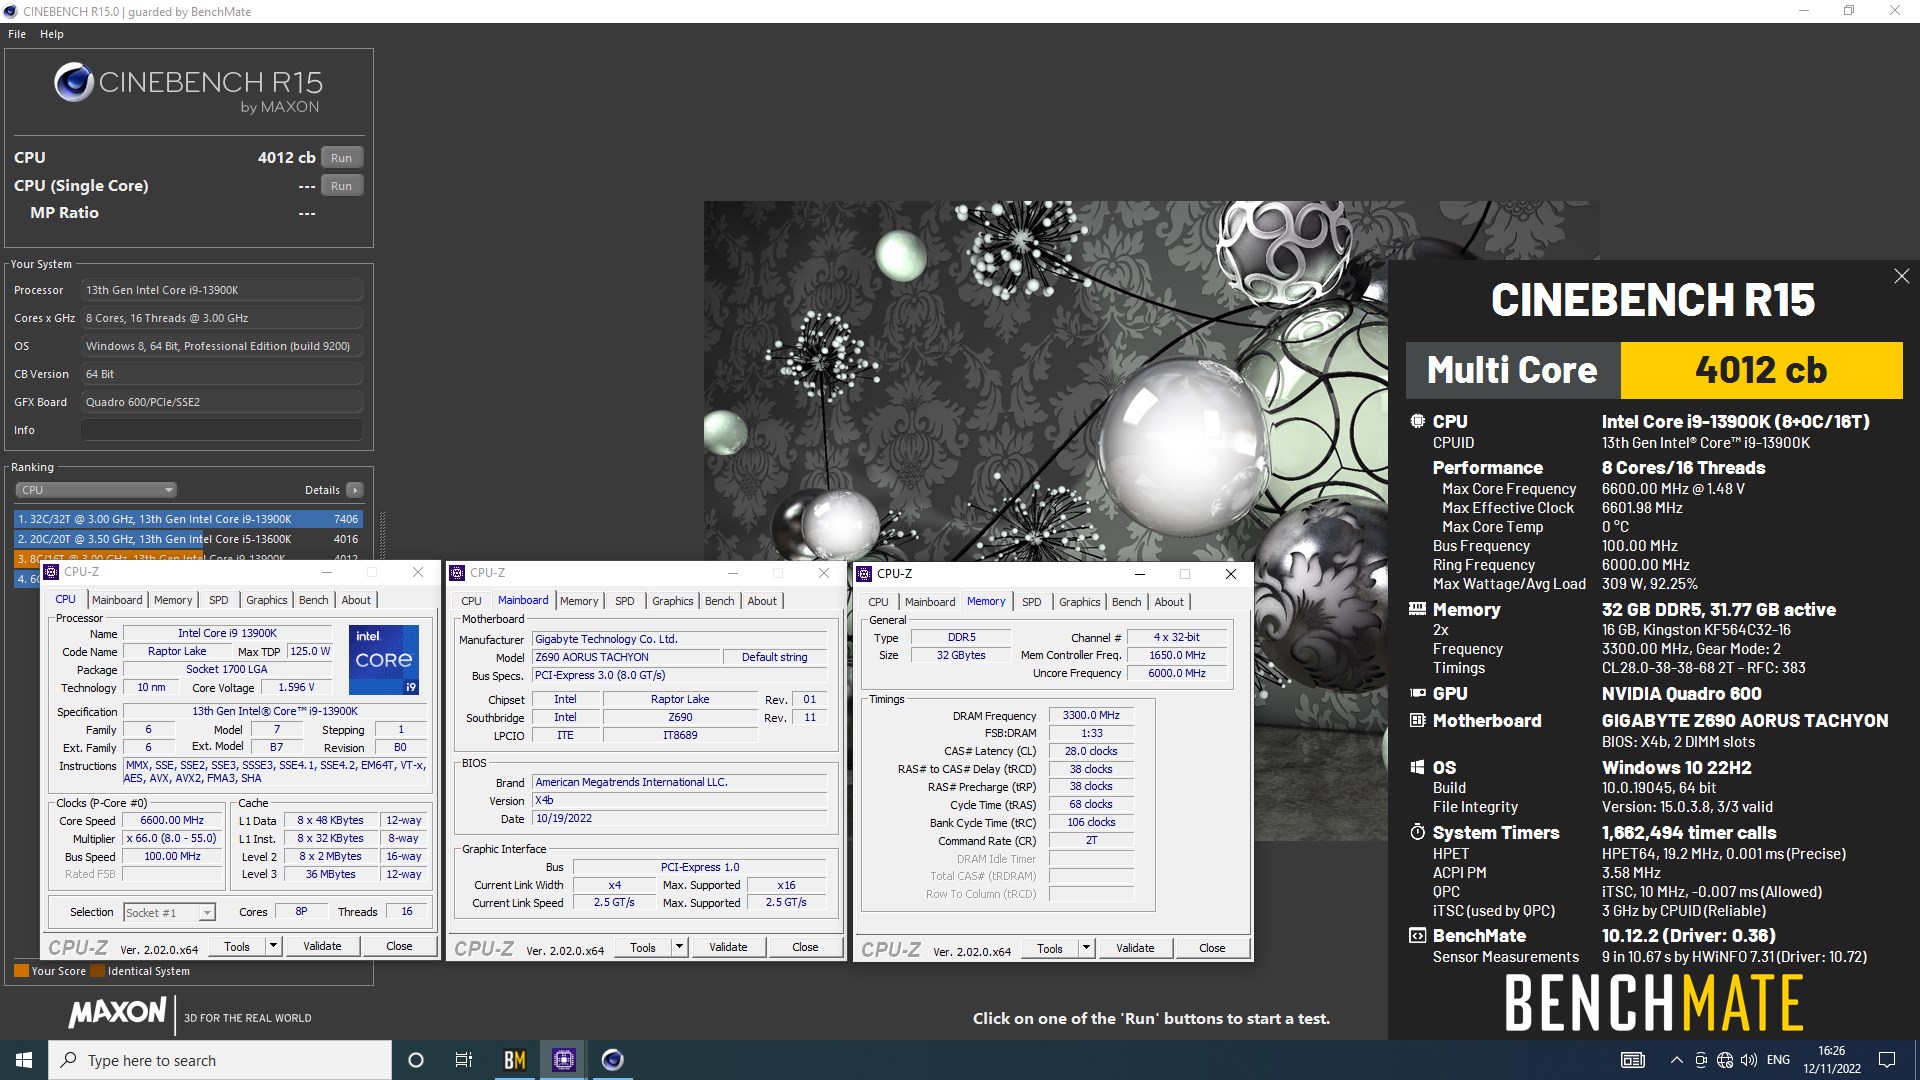Run the CPU multi-core test
The image size is (1920, 1080).
coord(342,158)
